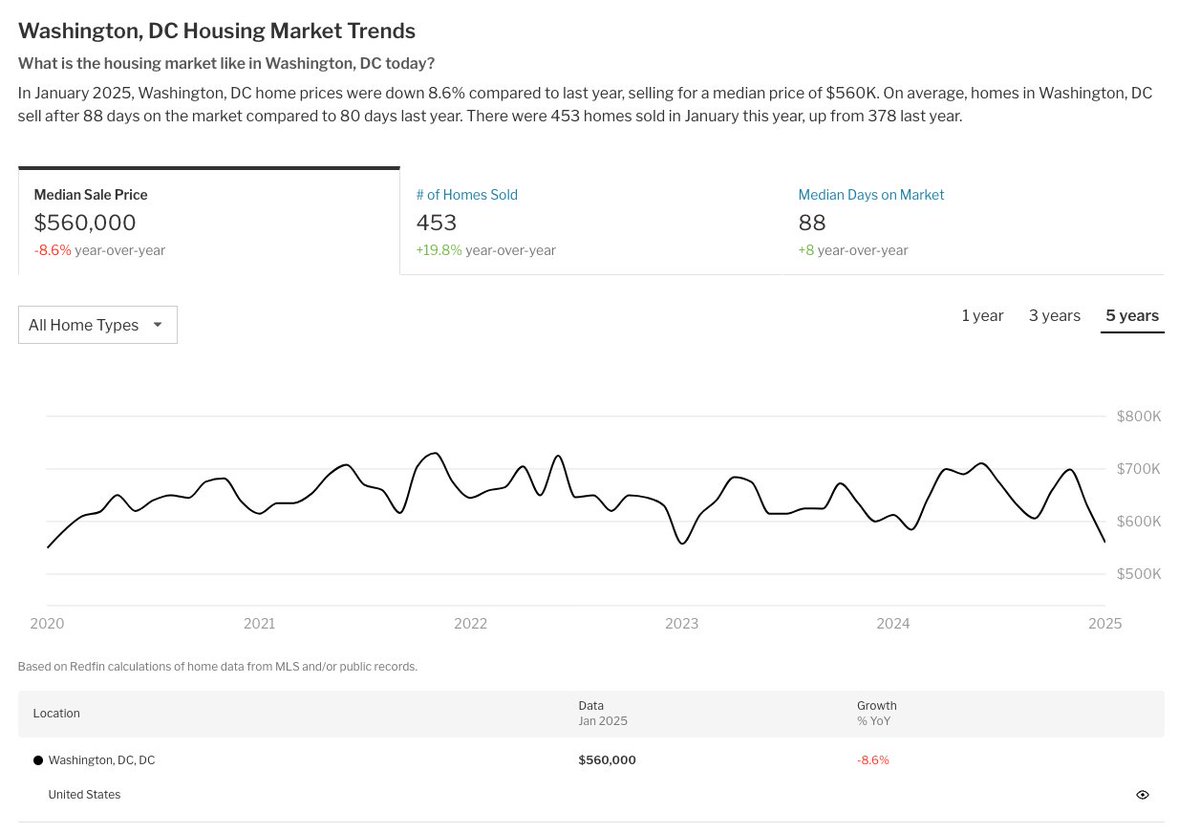Select the 3 years time range
The height and width of the screenshot is (833, 1200).
pos(1054,316)
